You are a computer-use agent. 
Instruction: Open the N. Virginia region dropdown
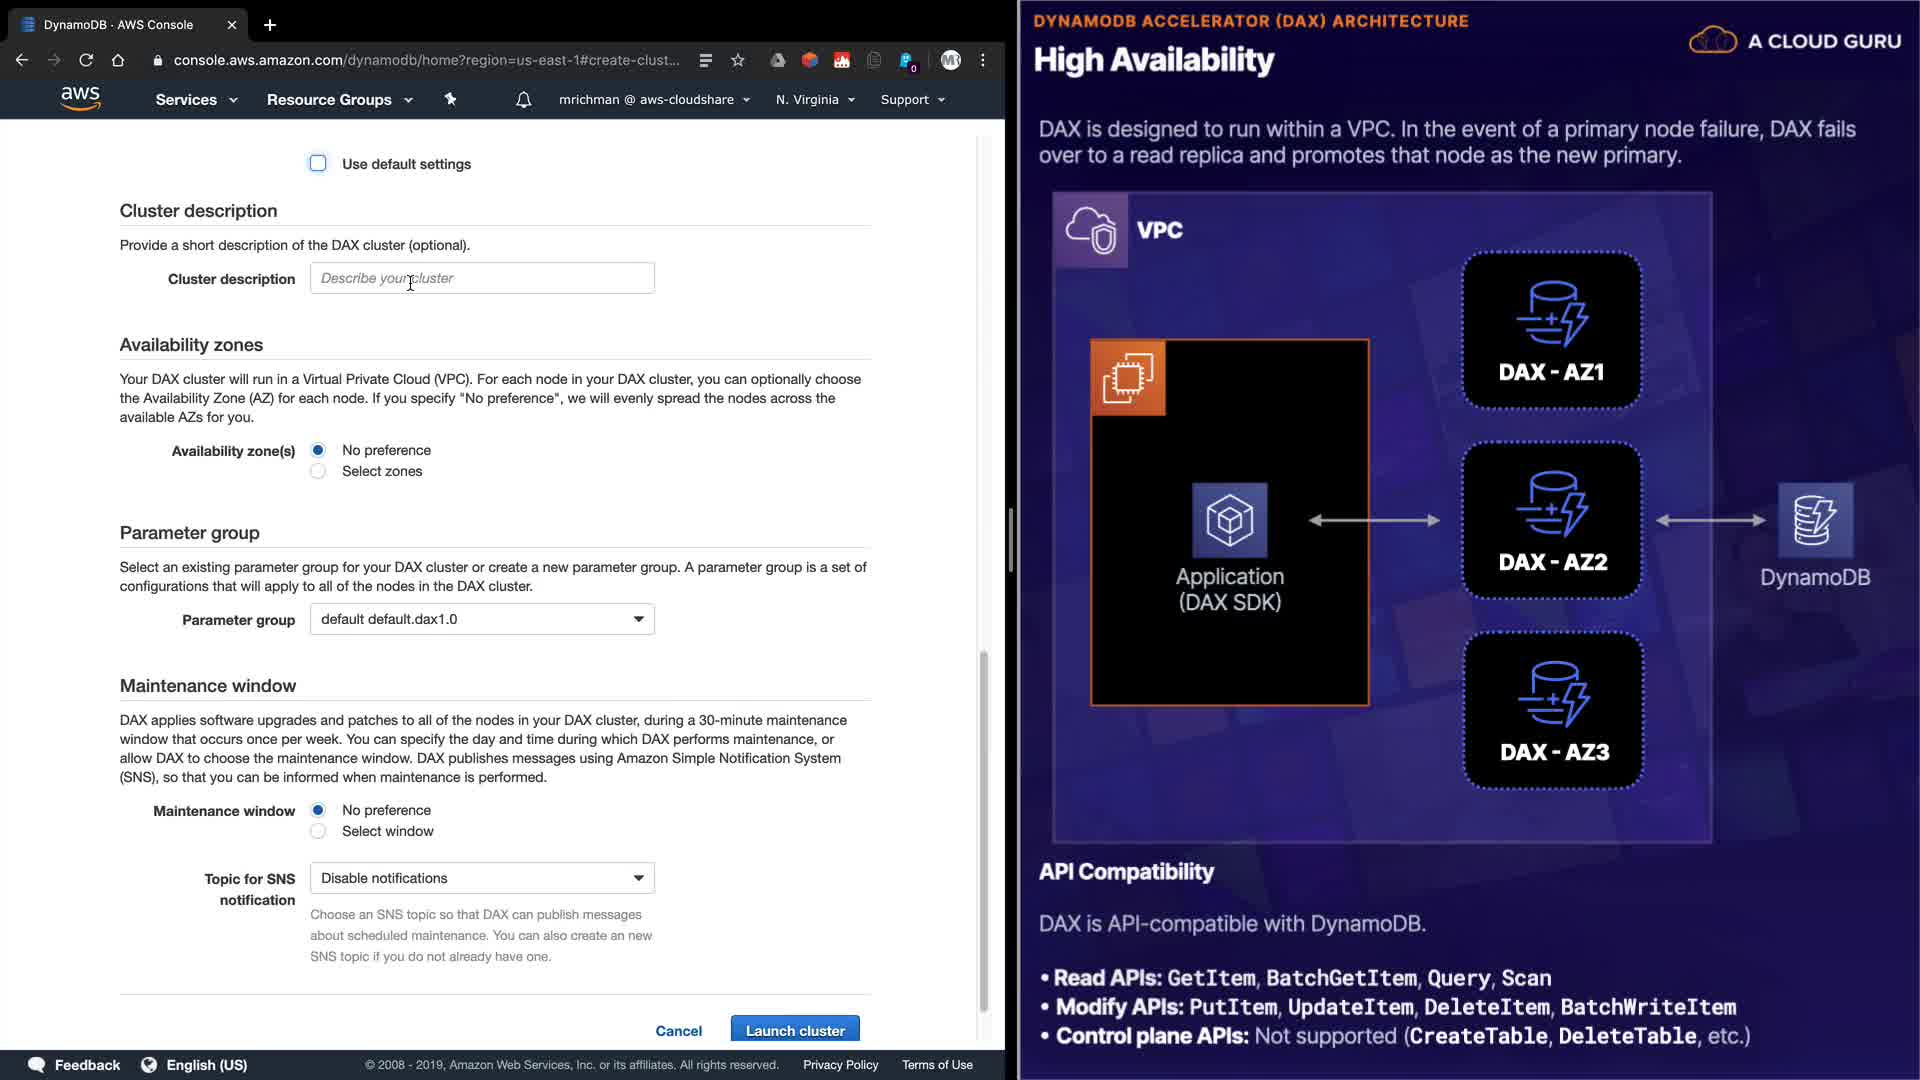(x=815, y=99)
